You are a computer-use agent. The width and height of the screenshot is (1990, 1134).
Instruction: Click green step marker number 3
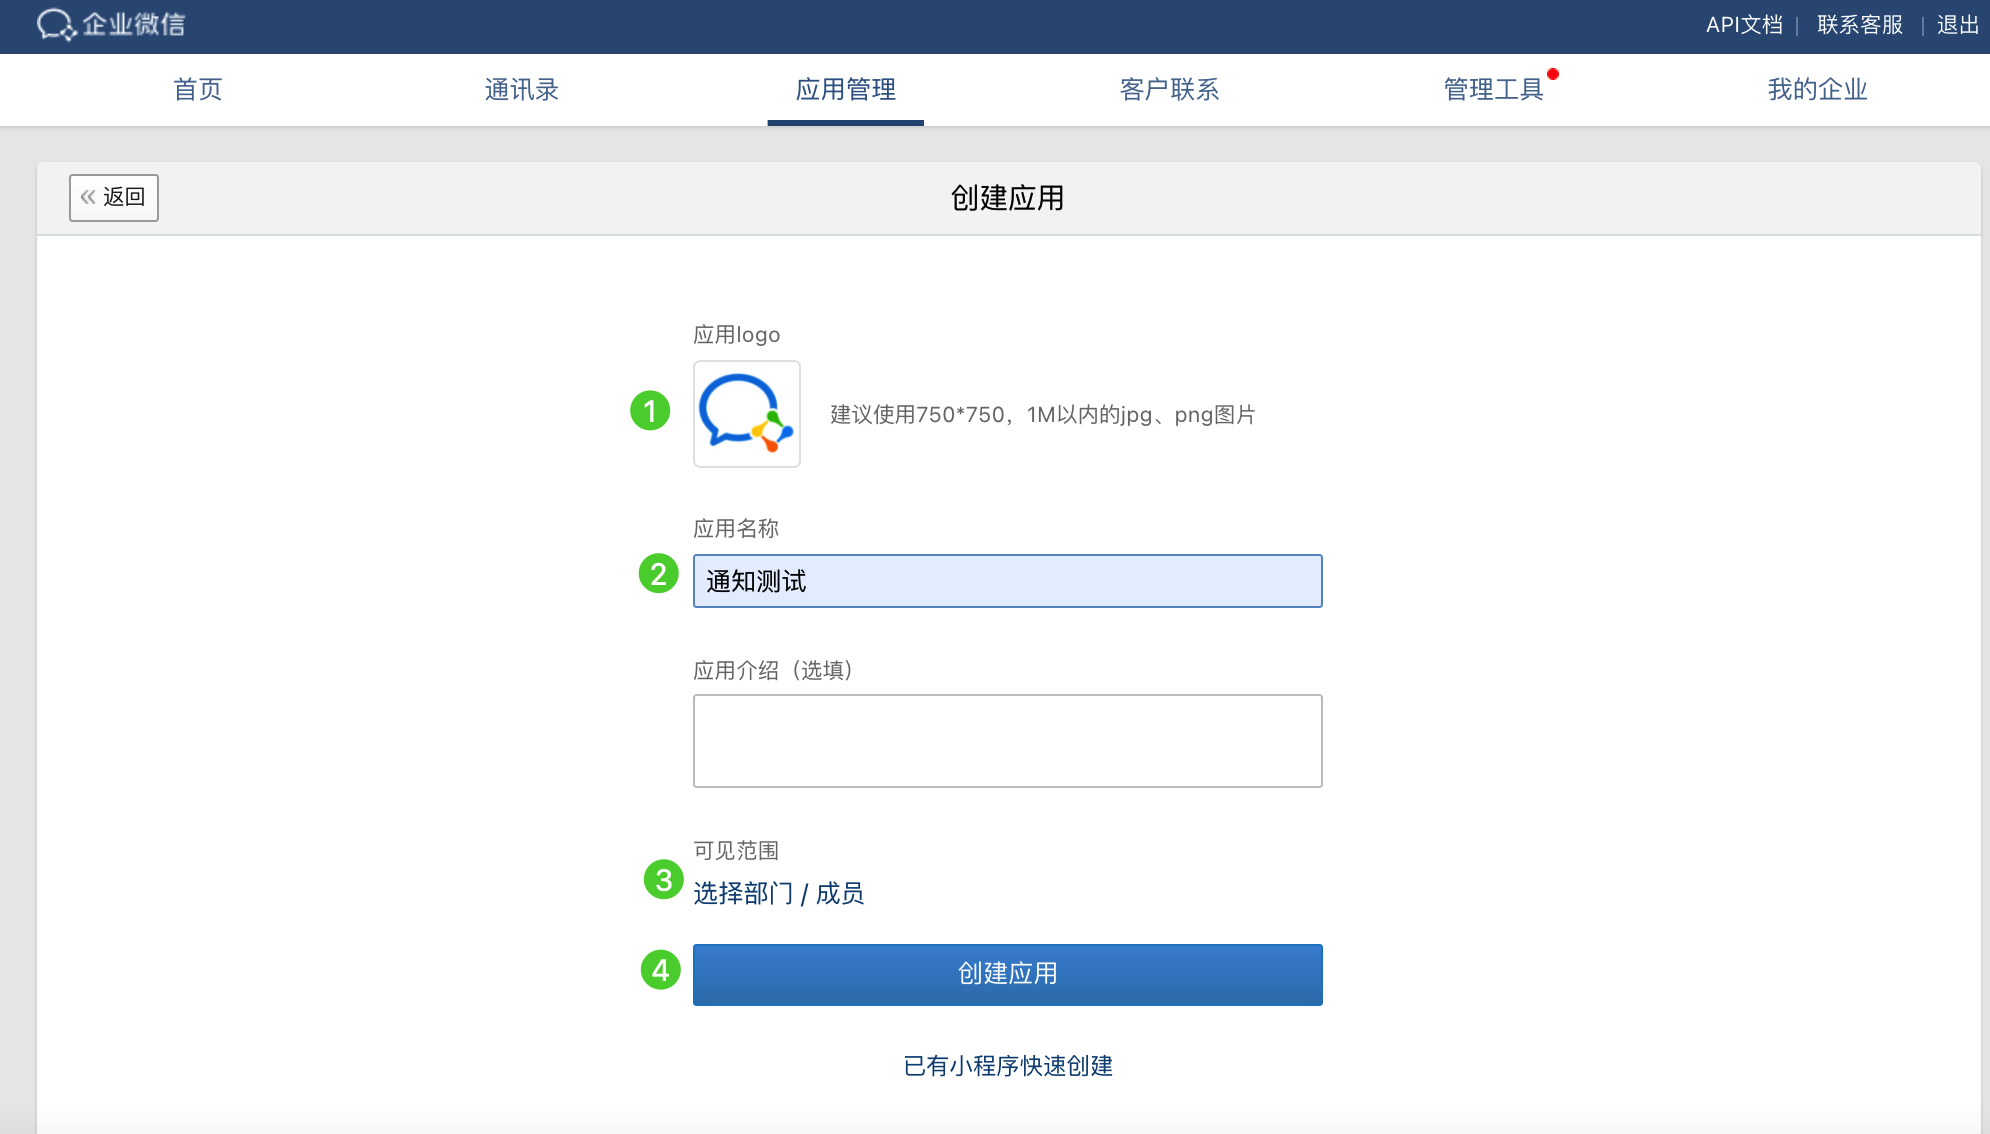(663, 880)
